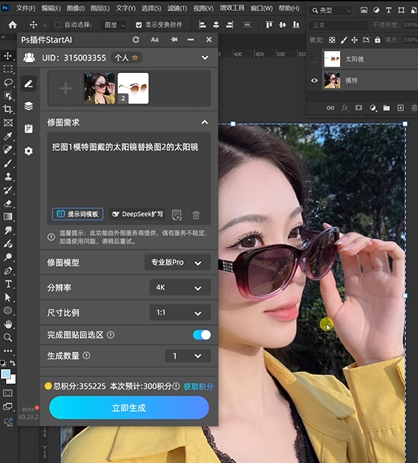Open the StartAI layers sidebar icon
This screenshot has height=463, width=418.
[29, 106]
